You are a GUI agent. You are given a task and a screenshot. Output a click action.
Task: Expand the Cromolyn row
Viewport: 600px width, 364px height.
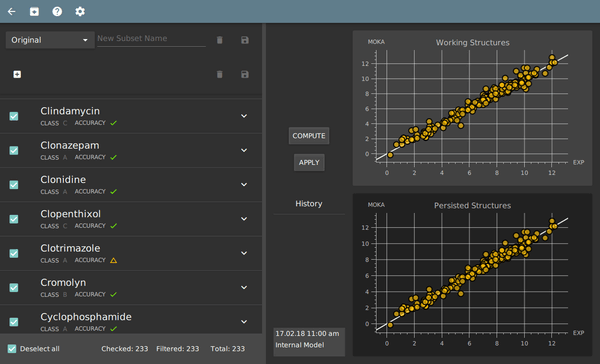point(244,287)
